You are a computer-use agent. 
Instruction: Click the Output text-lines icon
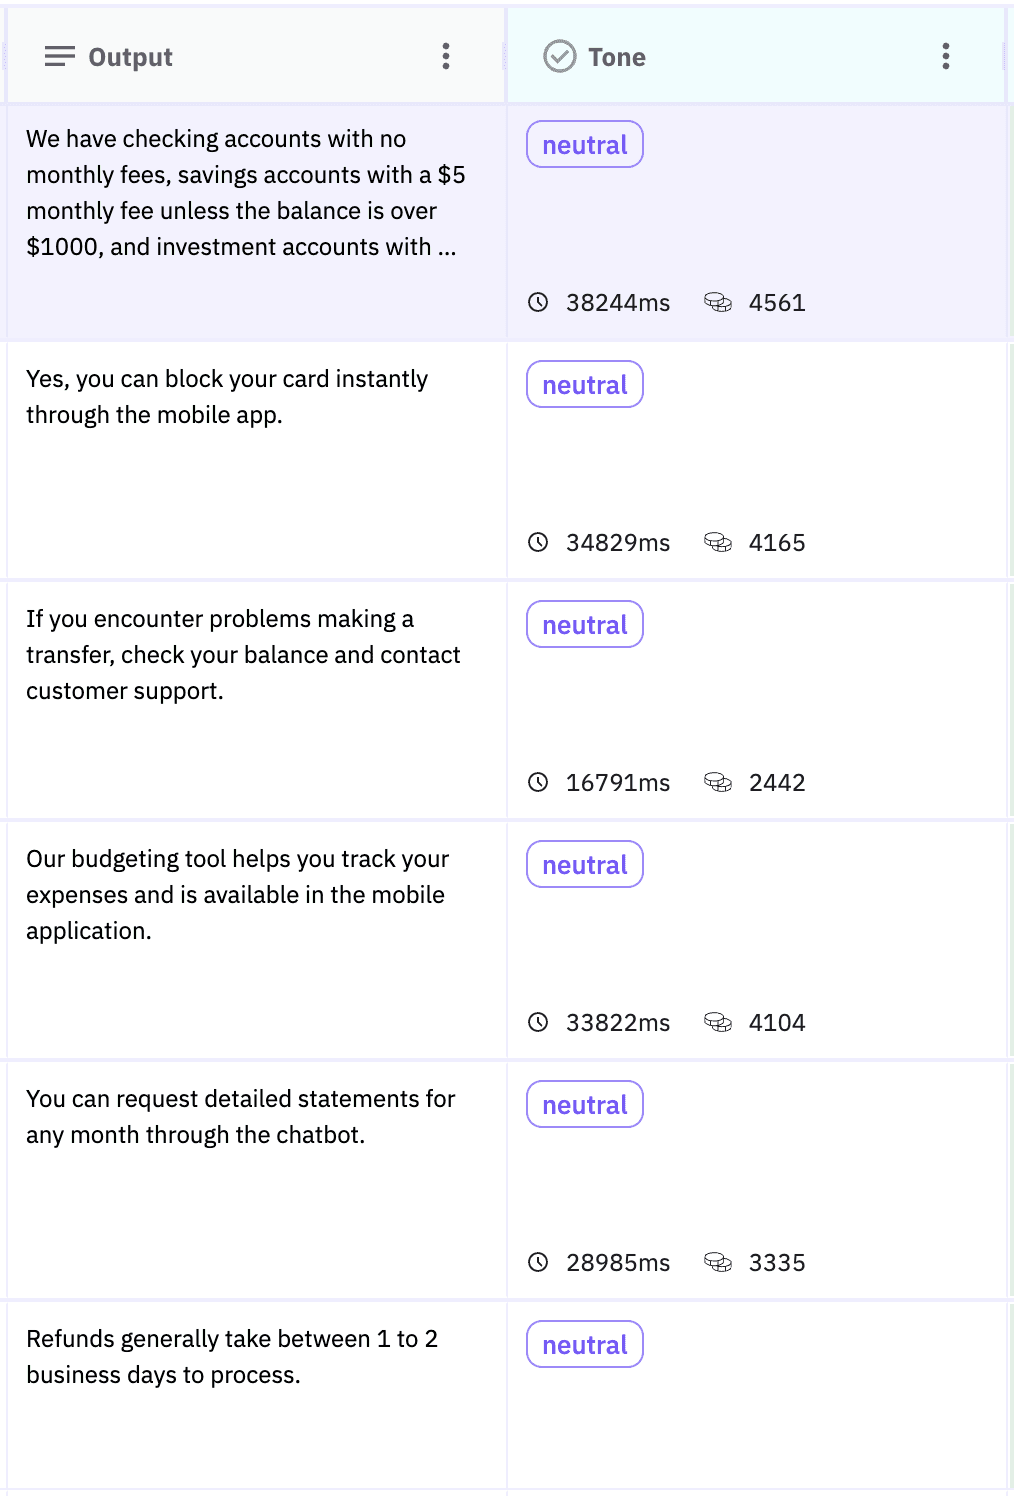[x=60, y=56]
